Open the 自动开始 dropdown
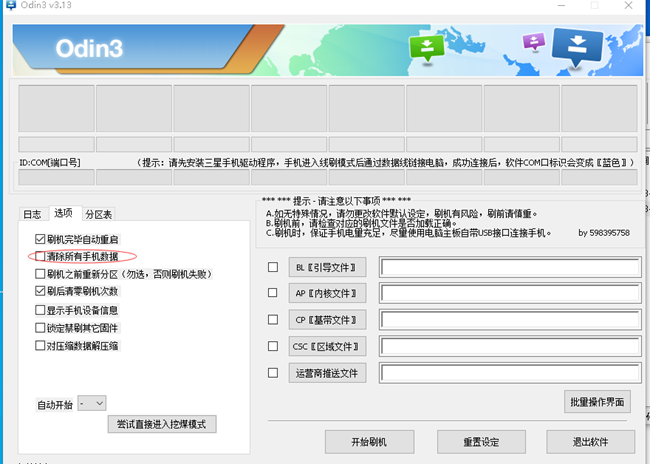 tap(92, 404)
